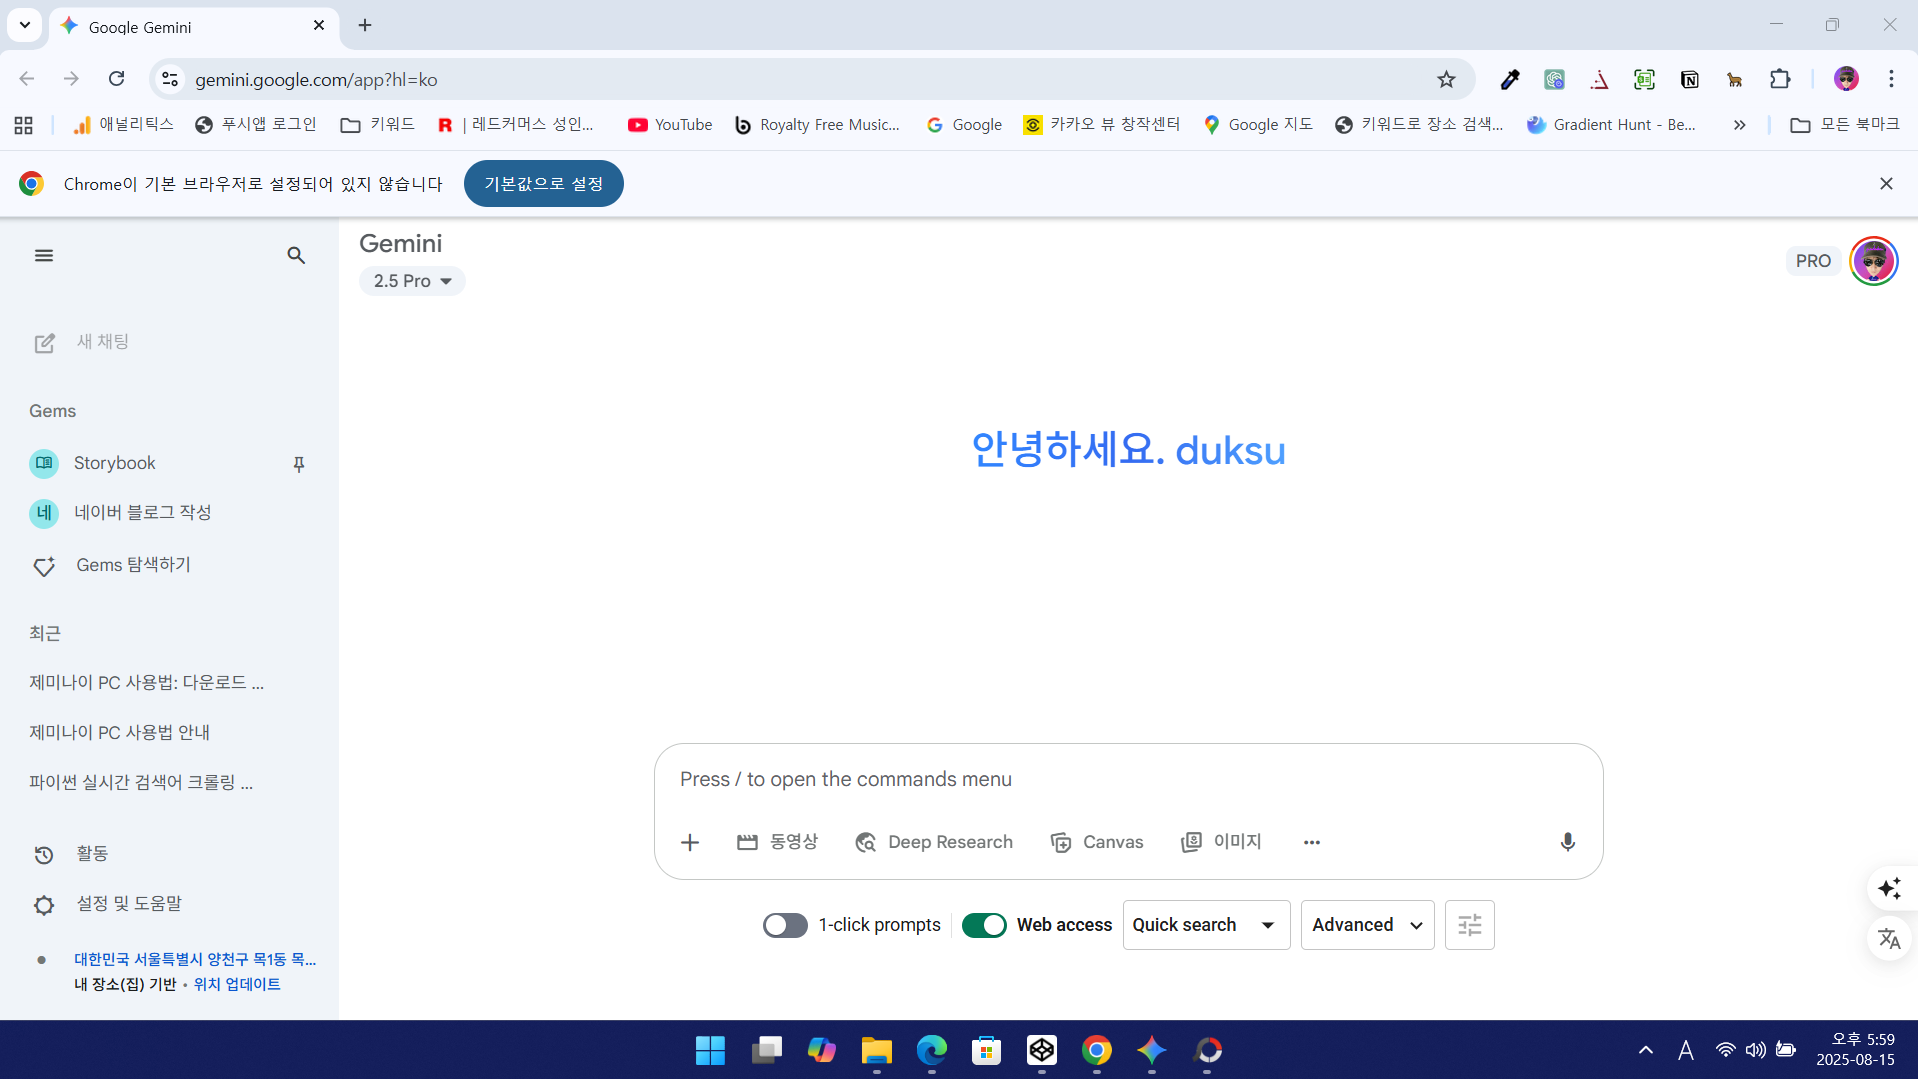Open 활동 activity history
This screenshot has width=1918, height=1079.
(70, 854)
